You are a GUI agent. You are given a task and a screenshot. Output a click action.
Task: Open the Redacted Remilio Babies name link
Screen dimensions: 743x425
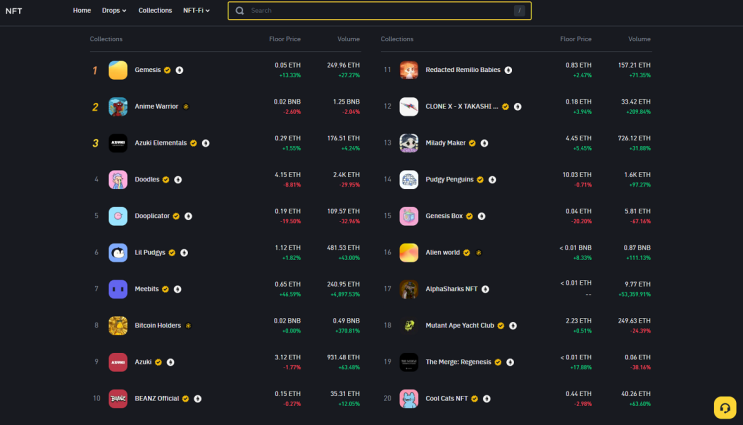[463, 70]
